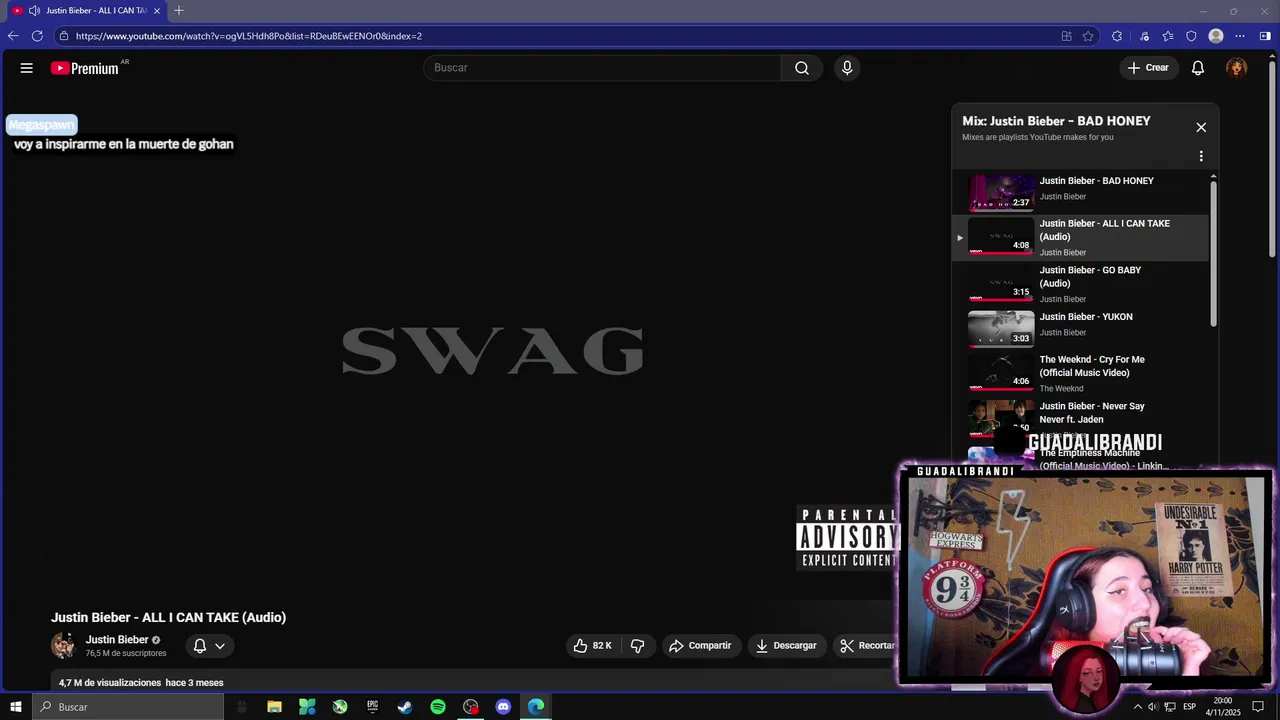Select Justin Bieber - Never Say Never ft. Jaden
The width and height of the screenshot is (1280, 720).
pos(1091,413)
